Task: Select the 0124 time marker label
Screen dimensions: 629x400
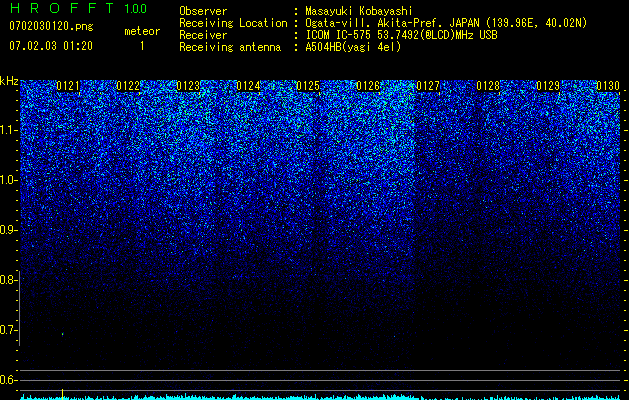Action: click(248, 86)
